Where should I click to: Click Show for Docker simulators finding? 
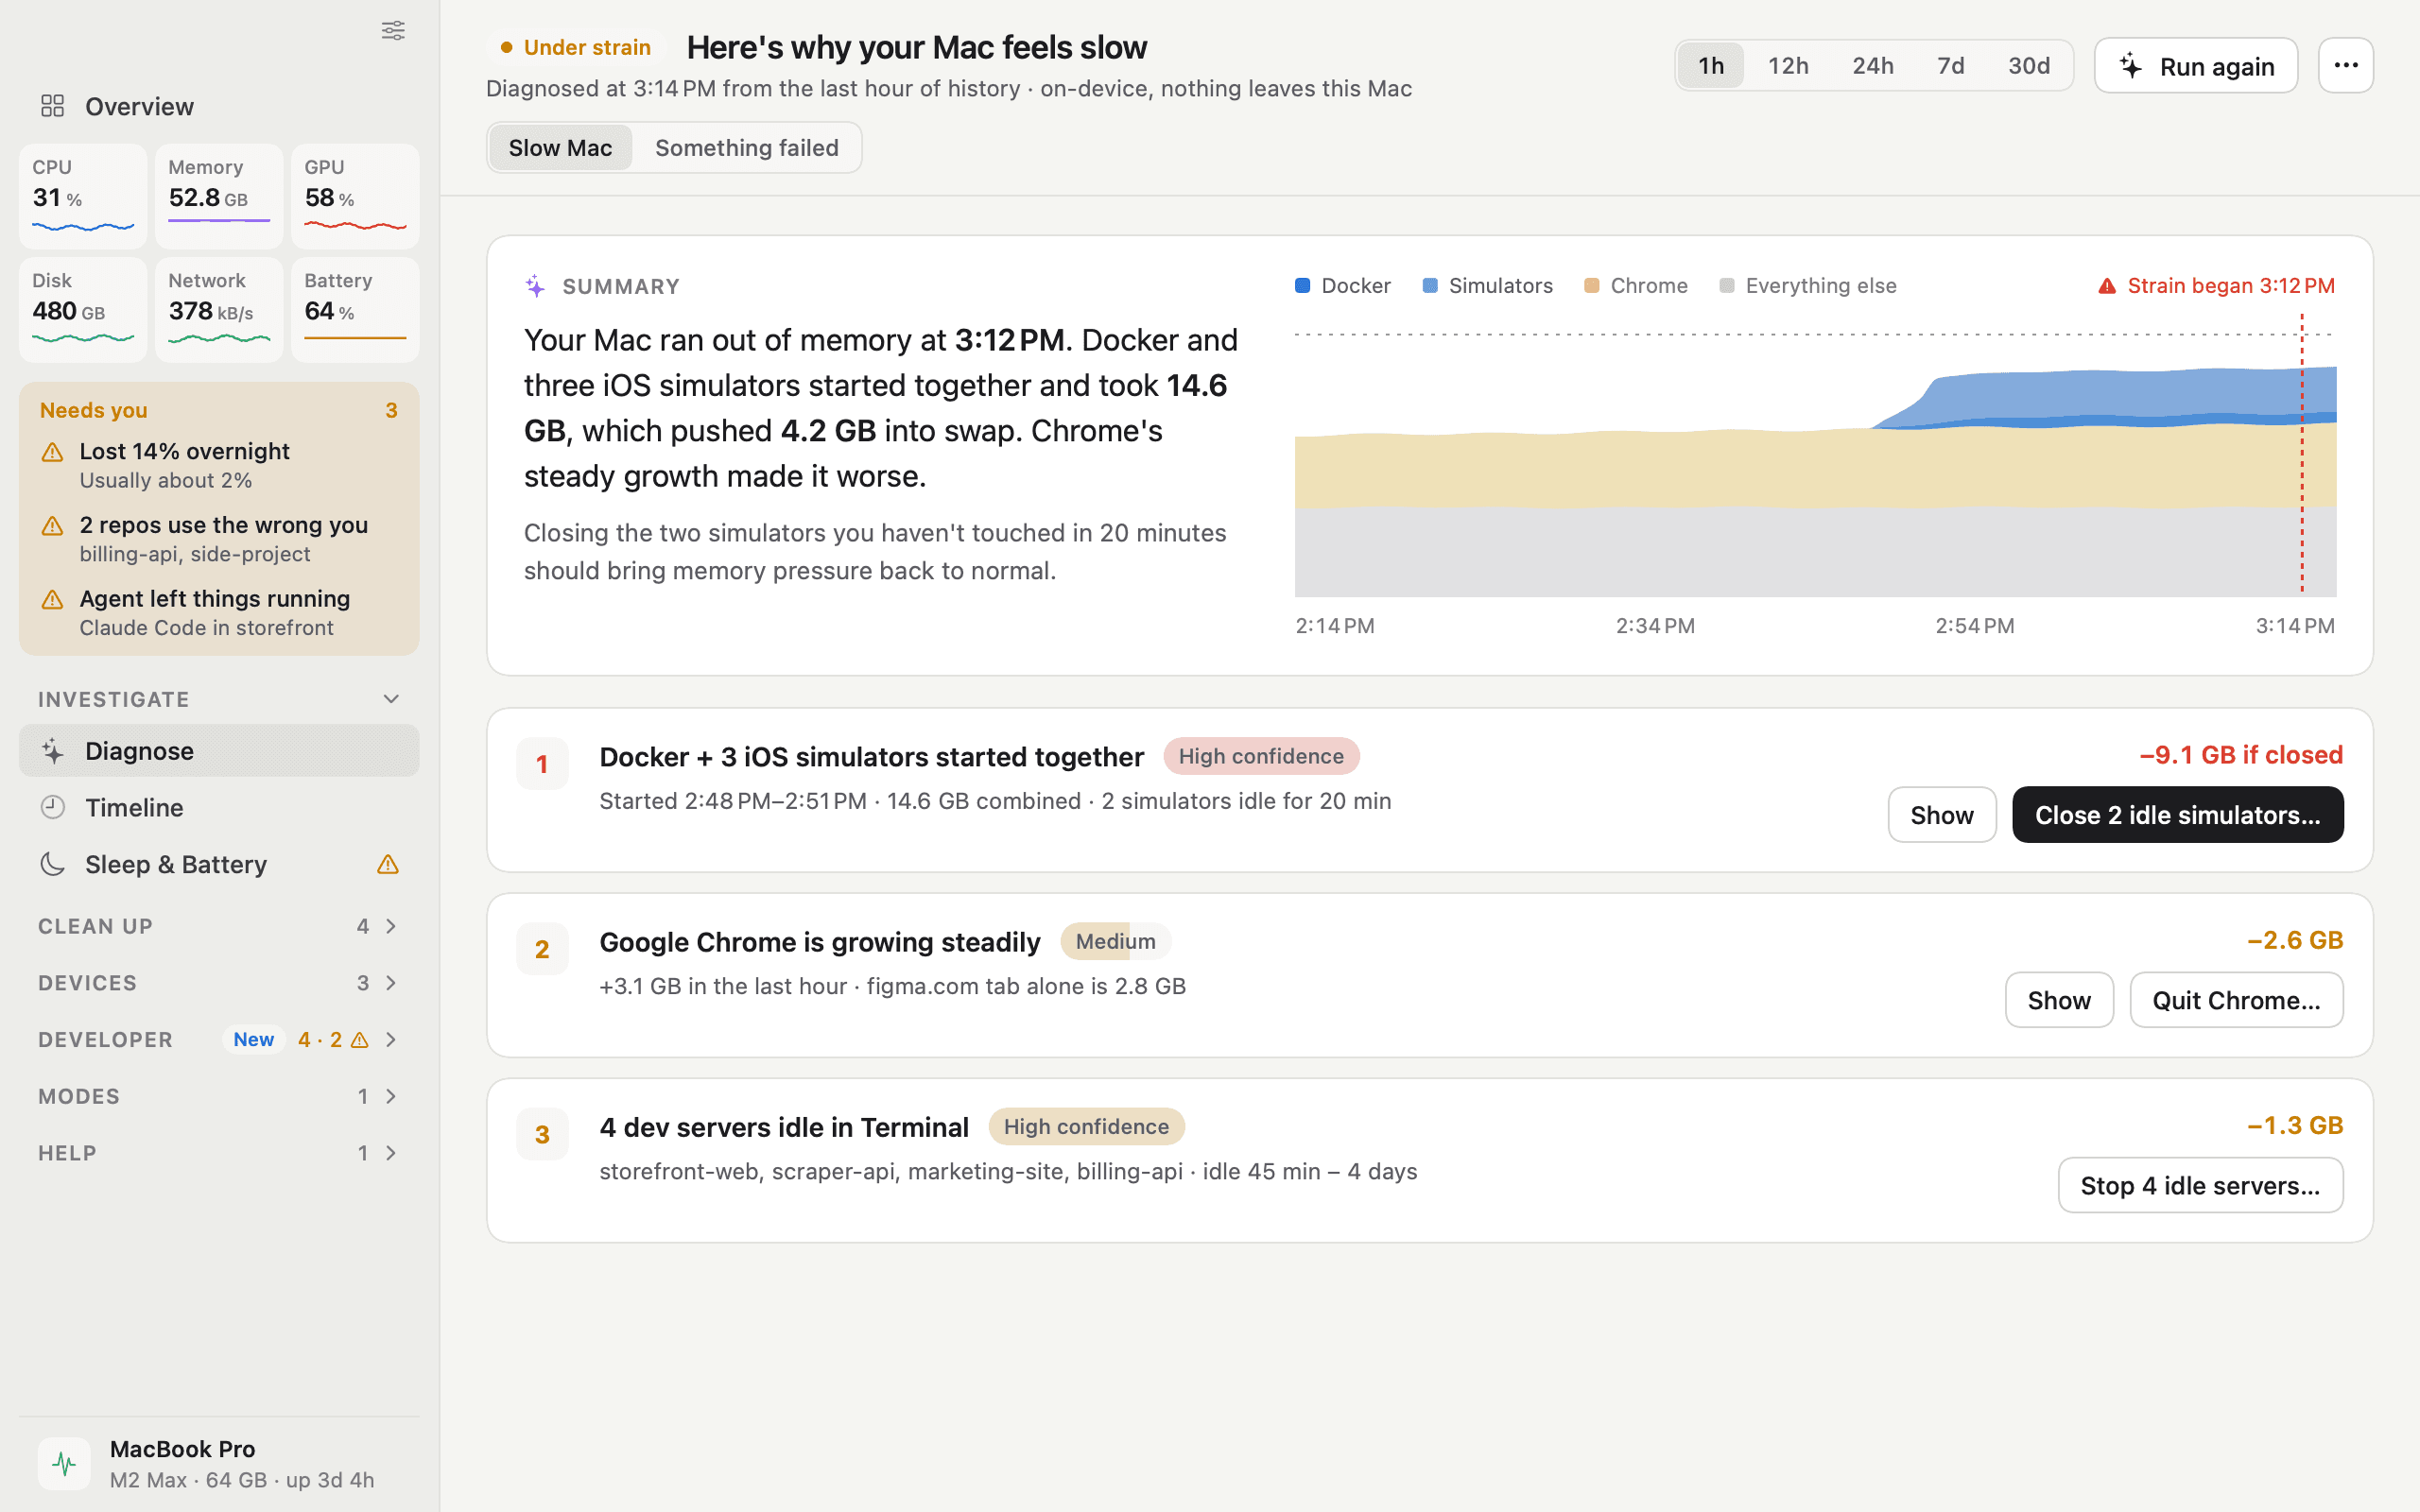point(1942,815)
